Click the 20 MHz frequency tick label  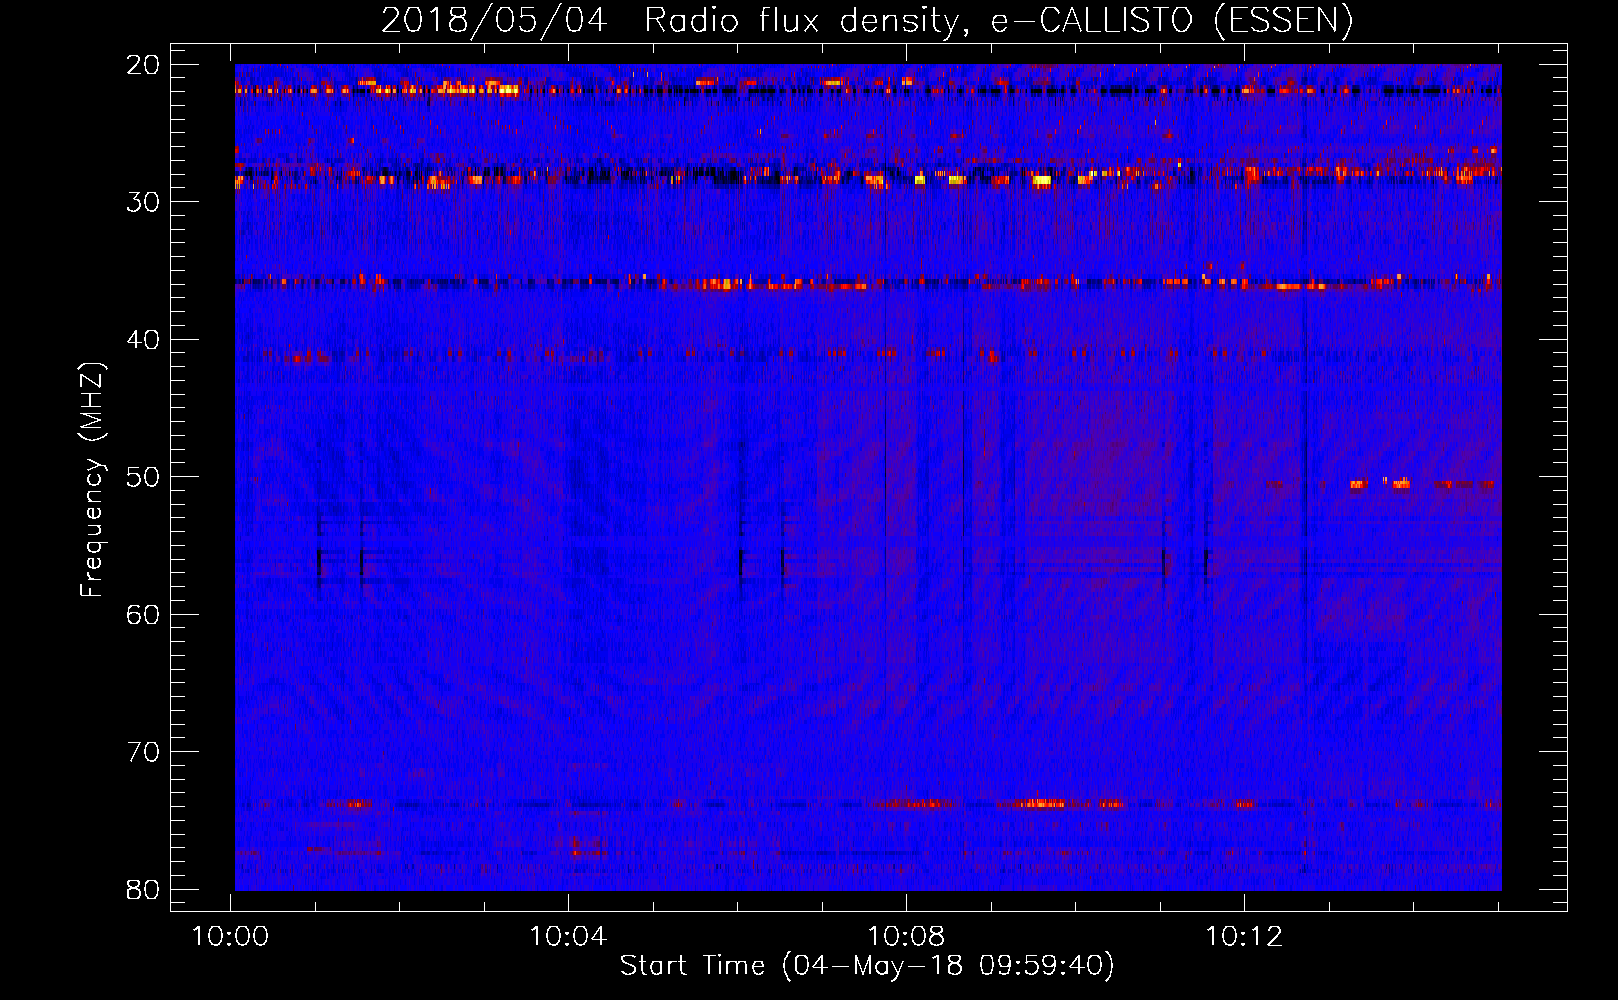pos(144,65)
